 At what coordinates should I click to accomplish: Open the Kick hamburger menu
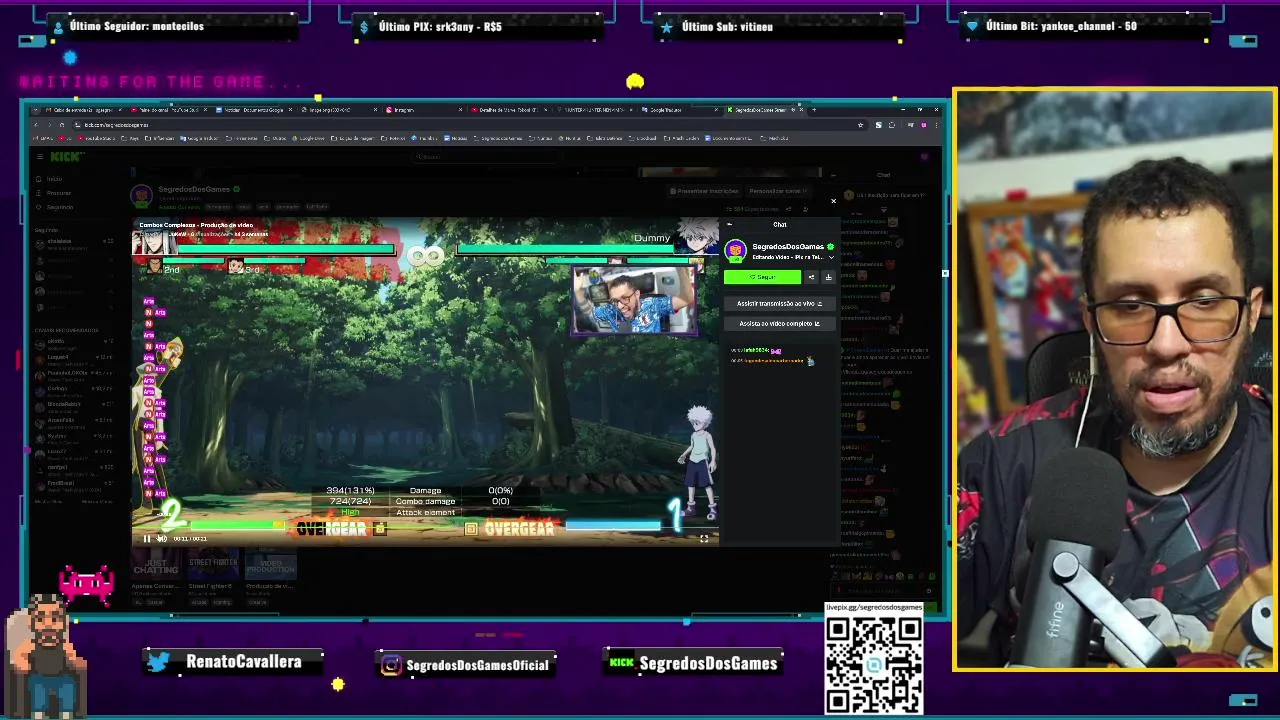click(x=39, y=157)
